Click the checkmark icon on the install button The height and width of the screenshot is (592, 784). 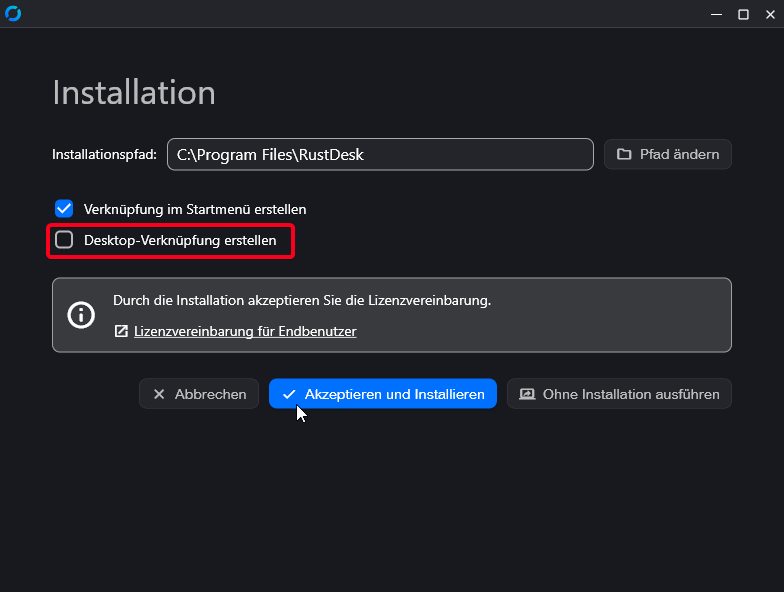coord(289,394)
